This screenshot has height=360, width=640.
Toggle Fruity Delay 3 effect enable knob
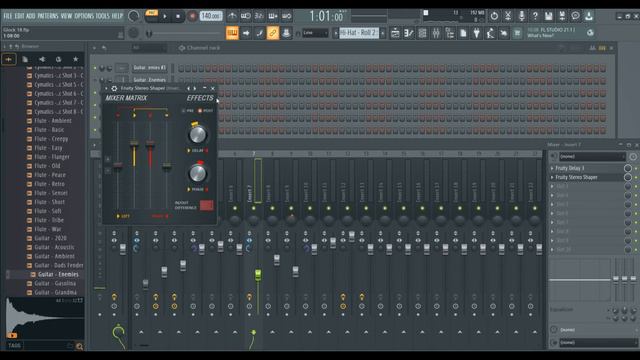point(628,168)
